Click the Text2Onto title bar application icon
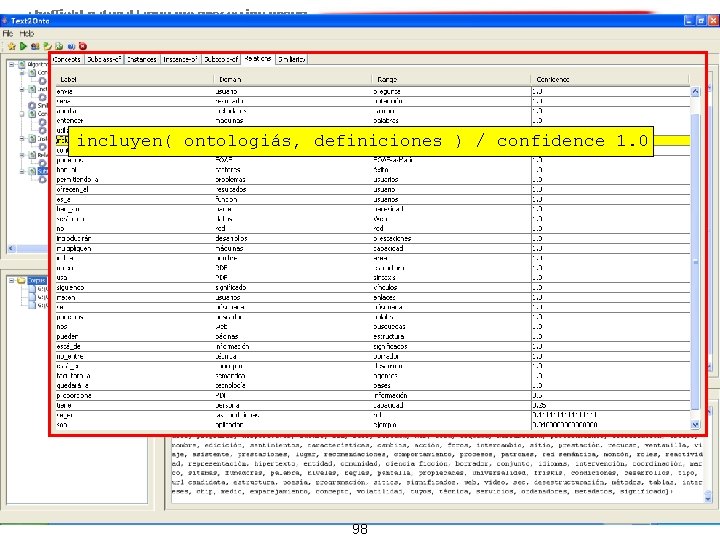 click(5, 20)
